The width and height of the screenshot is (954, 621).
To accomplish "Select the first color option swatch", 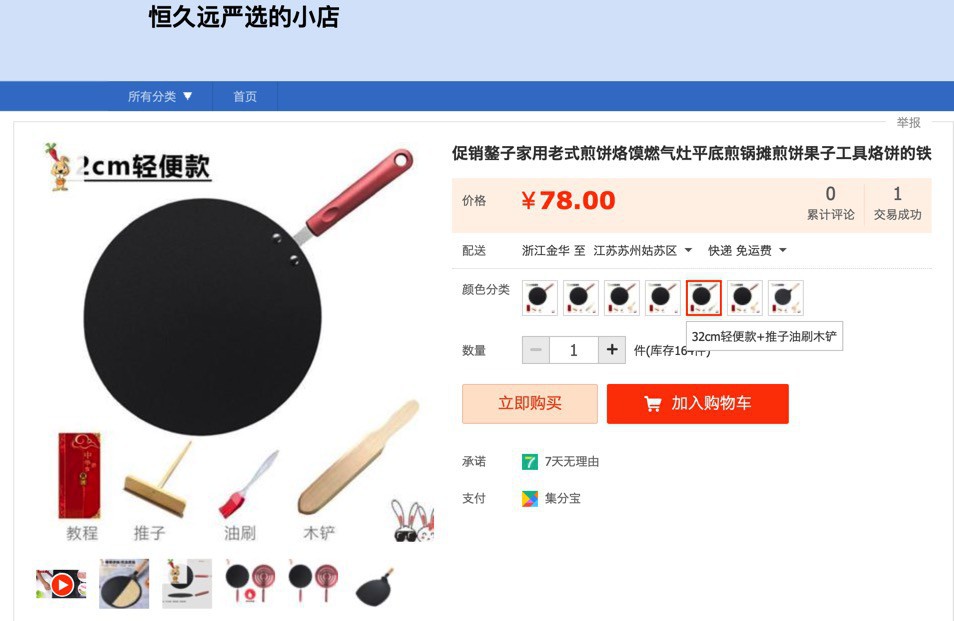I will [x=540, y=298].
